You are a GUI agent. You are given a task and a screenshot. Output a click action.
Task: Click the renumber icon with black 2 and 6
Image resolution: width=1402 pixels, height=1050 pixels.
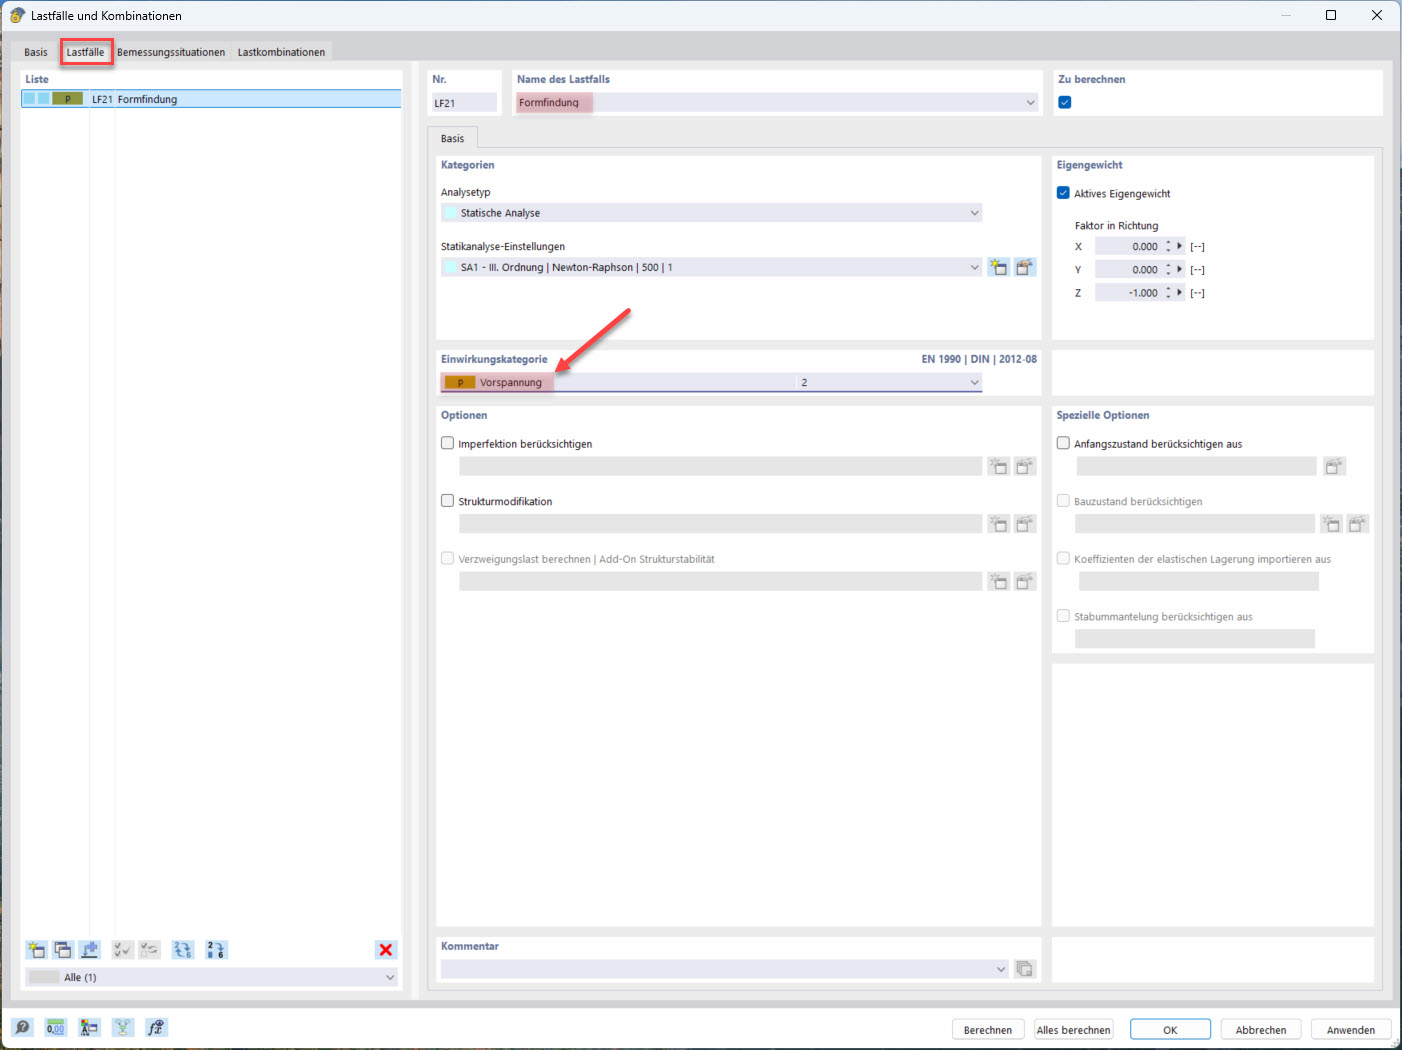(216, 950)
